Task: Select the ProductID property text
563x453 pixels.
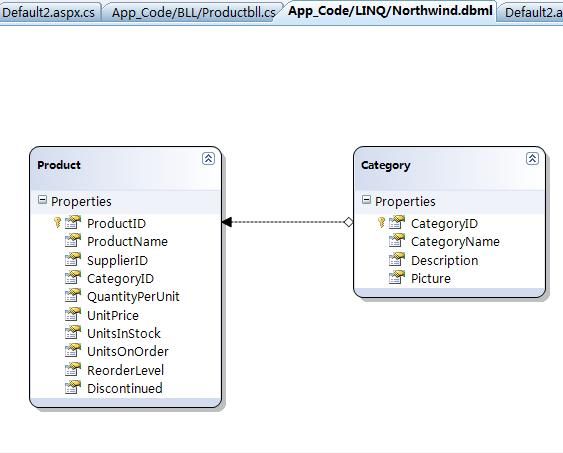Action: click(x=116, y=223)
